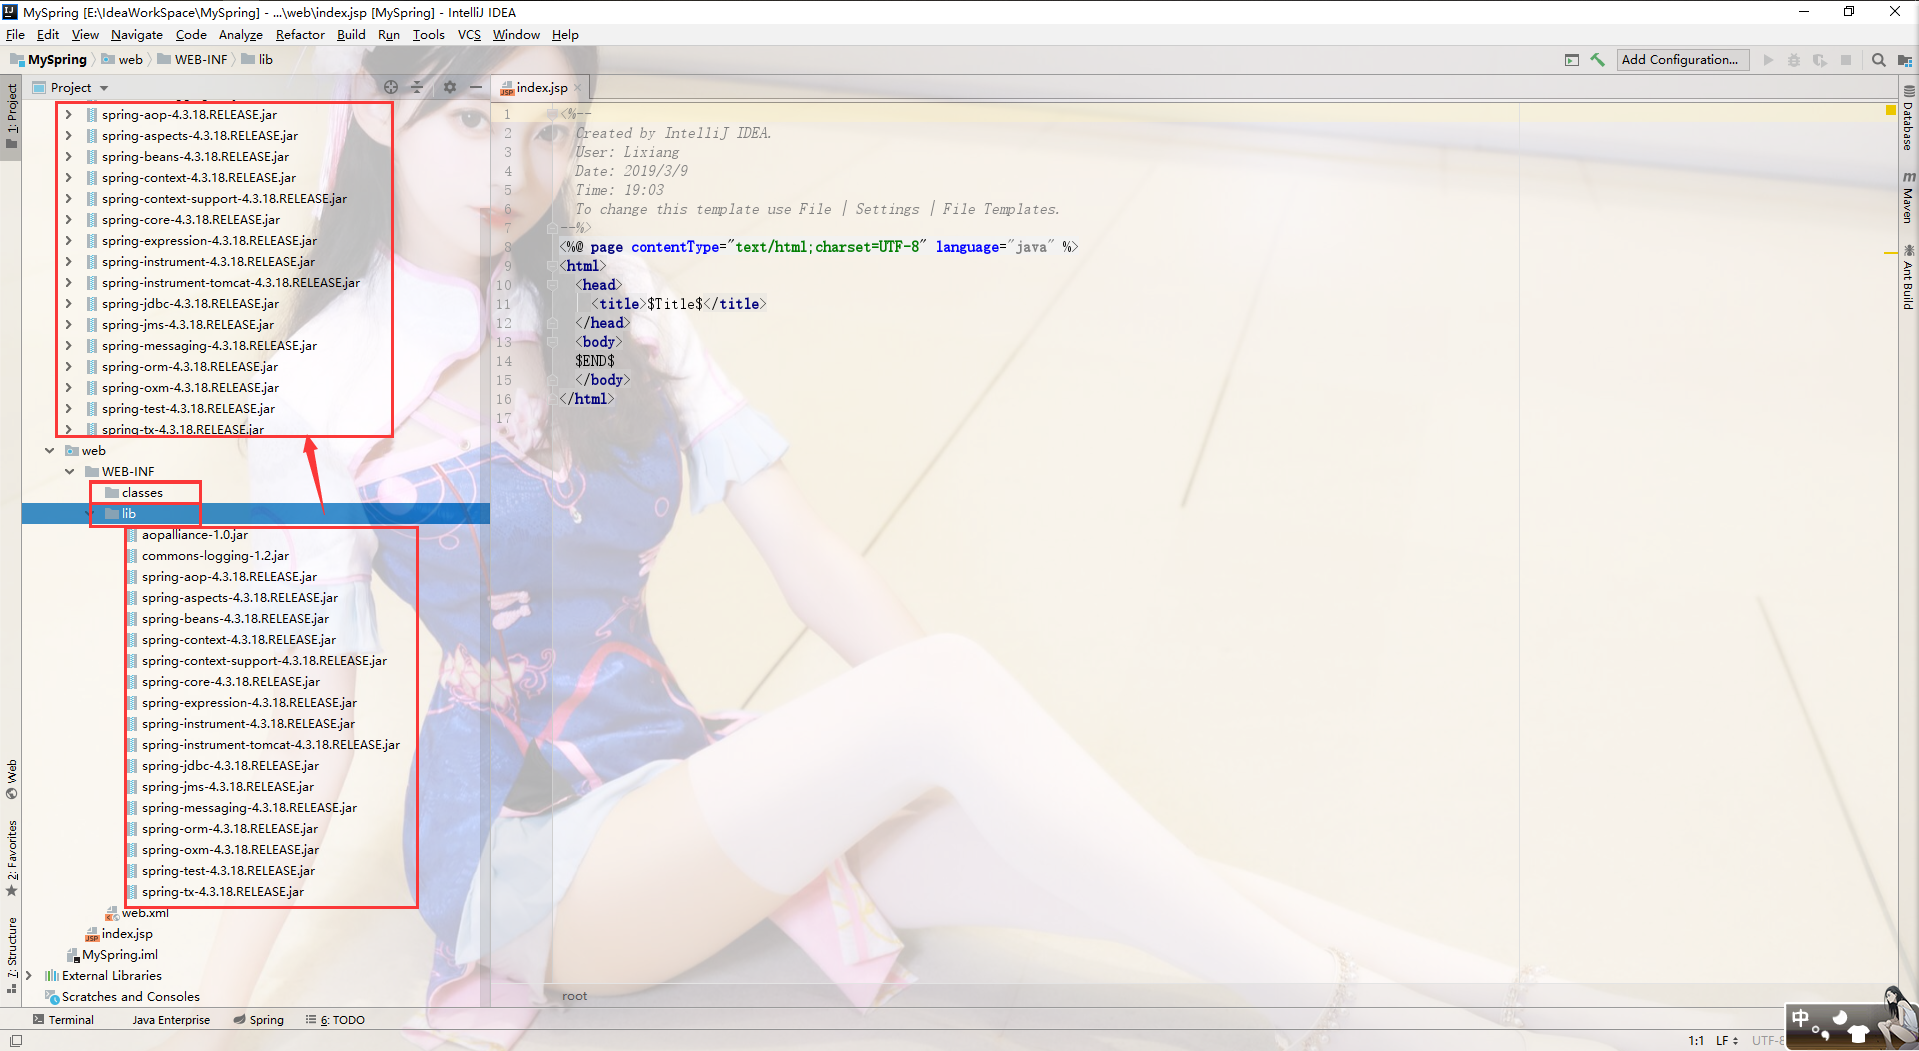Open Project panel settings gear
Viewport: 1919px width, 1051px height.
pyautogui.click(x=450, y=87)
